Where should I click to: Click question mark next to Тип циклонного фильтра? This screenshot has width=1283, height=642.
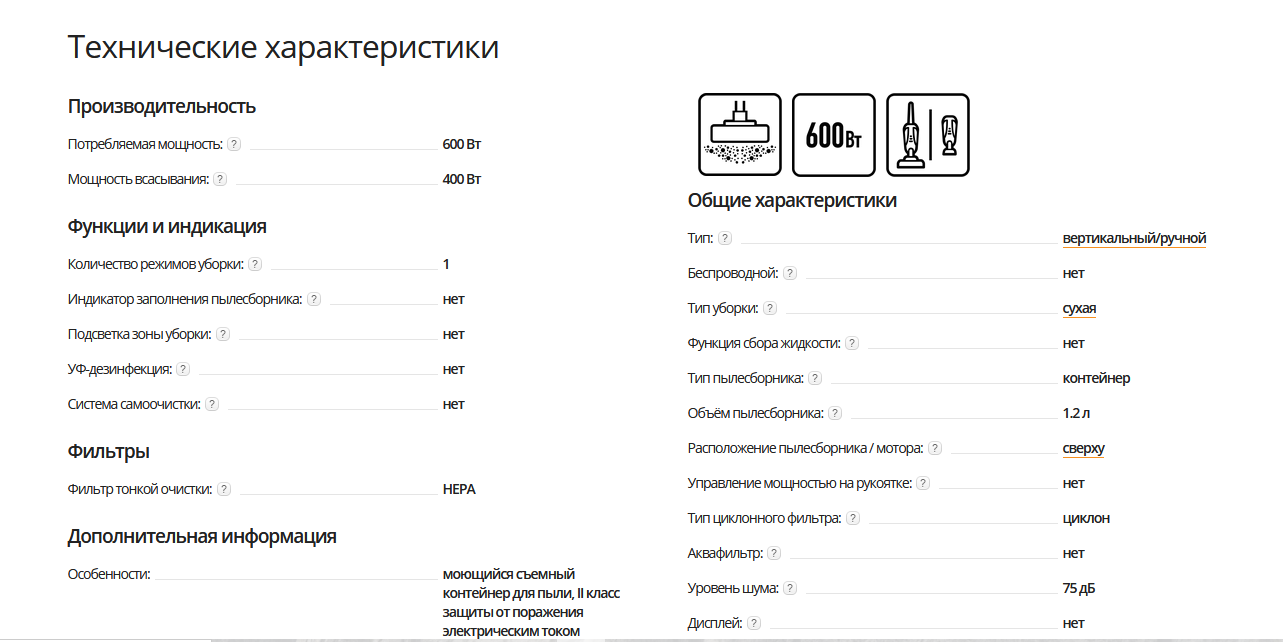tap(853, 518)
